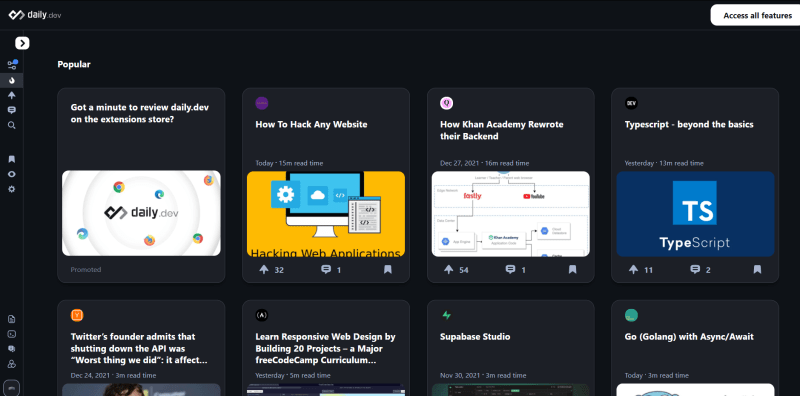This screenshot has width=800, height=396.
Task: Open the settings gear icon in sidebar
Action: [12, 189]
